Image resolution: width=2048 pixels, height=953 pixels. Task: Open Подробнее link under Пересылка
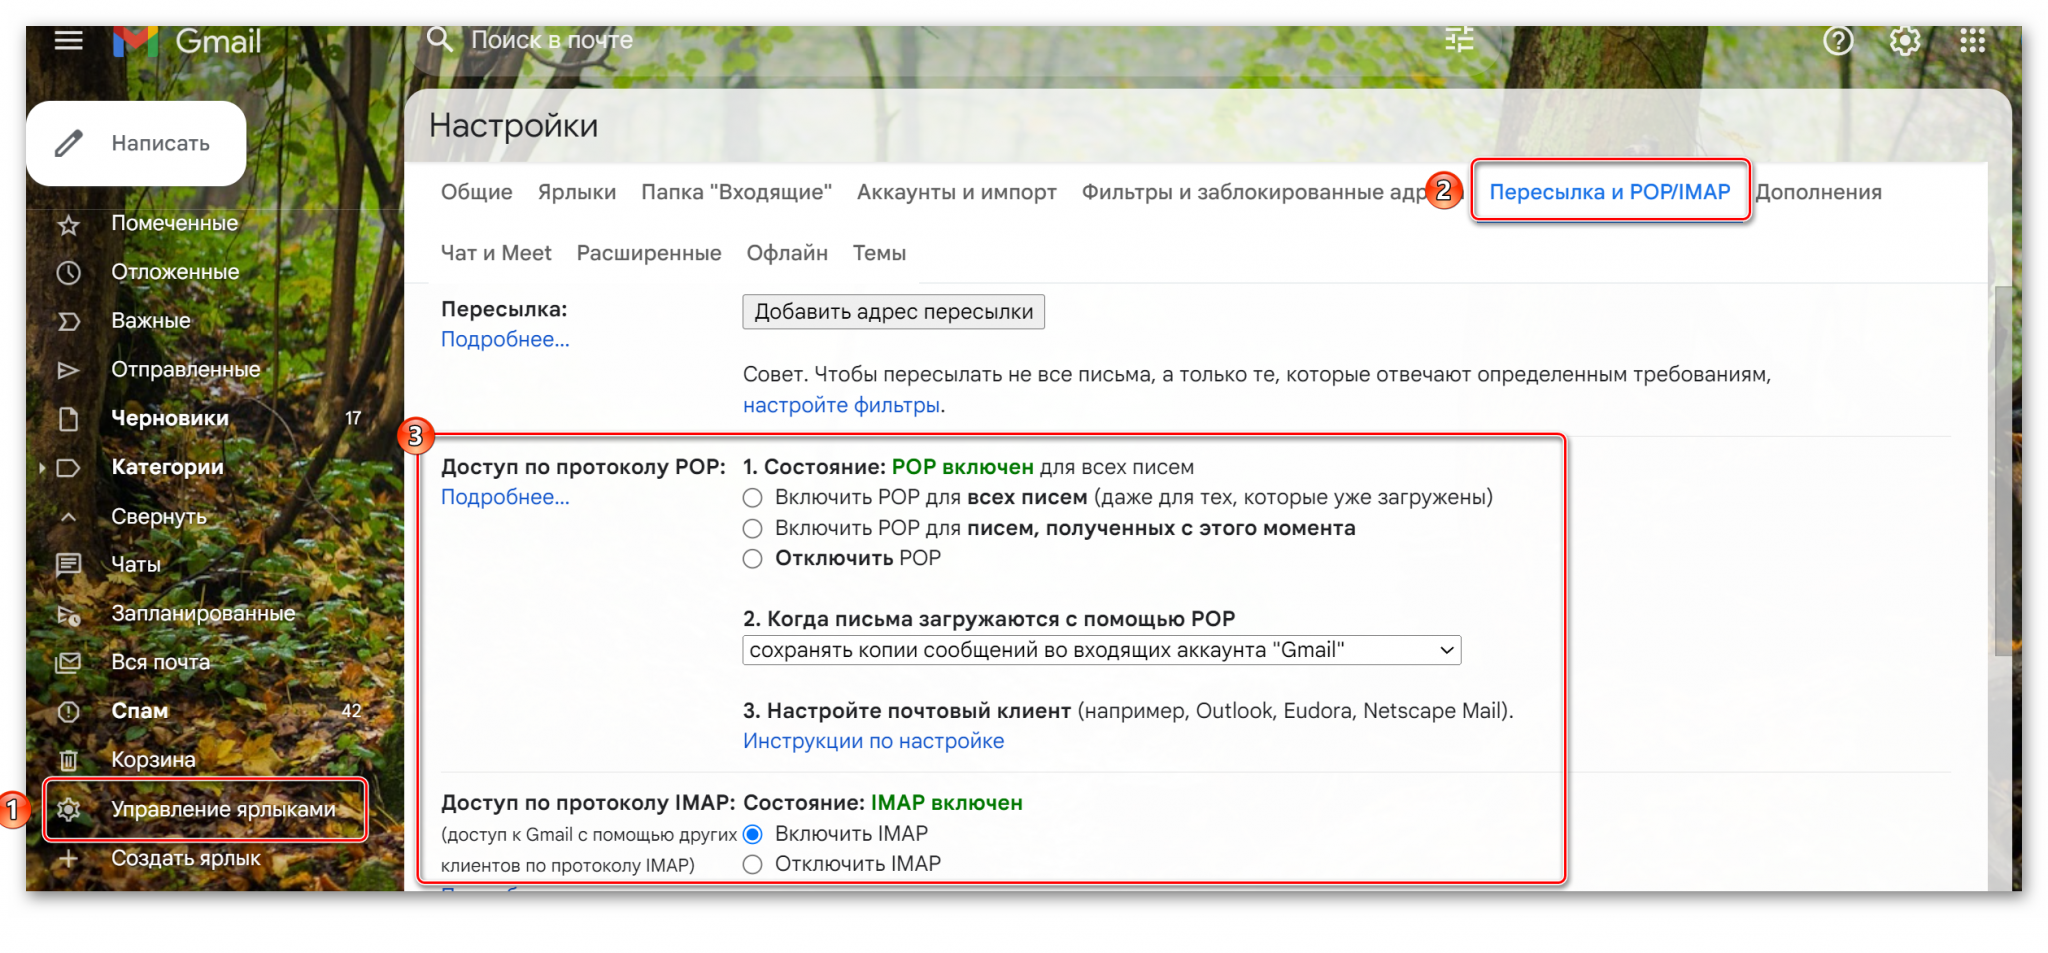(505, 340)
